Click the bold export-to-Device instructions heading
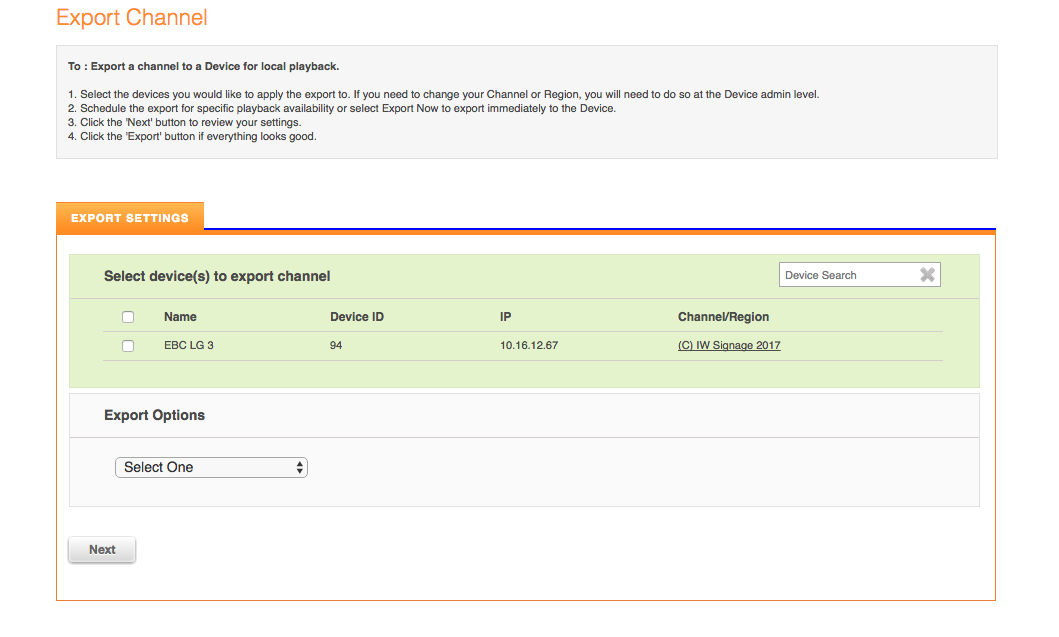 point(203,67)
